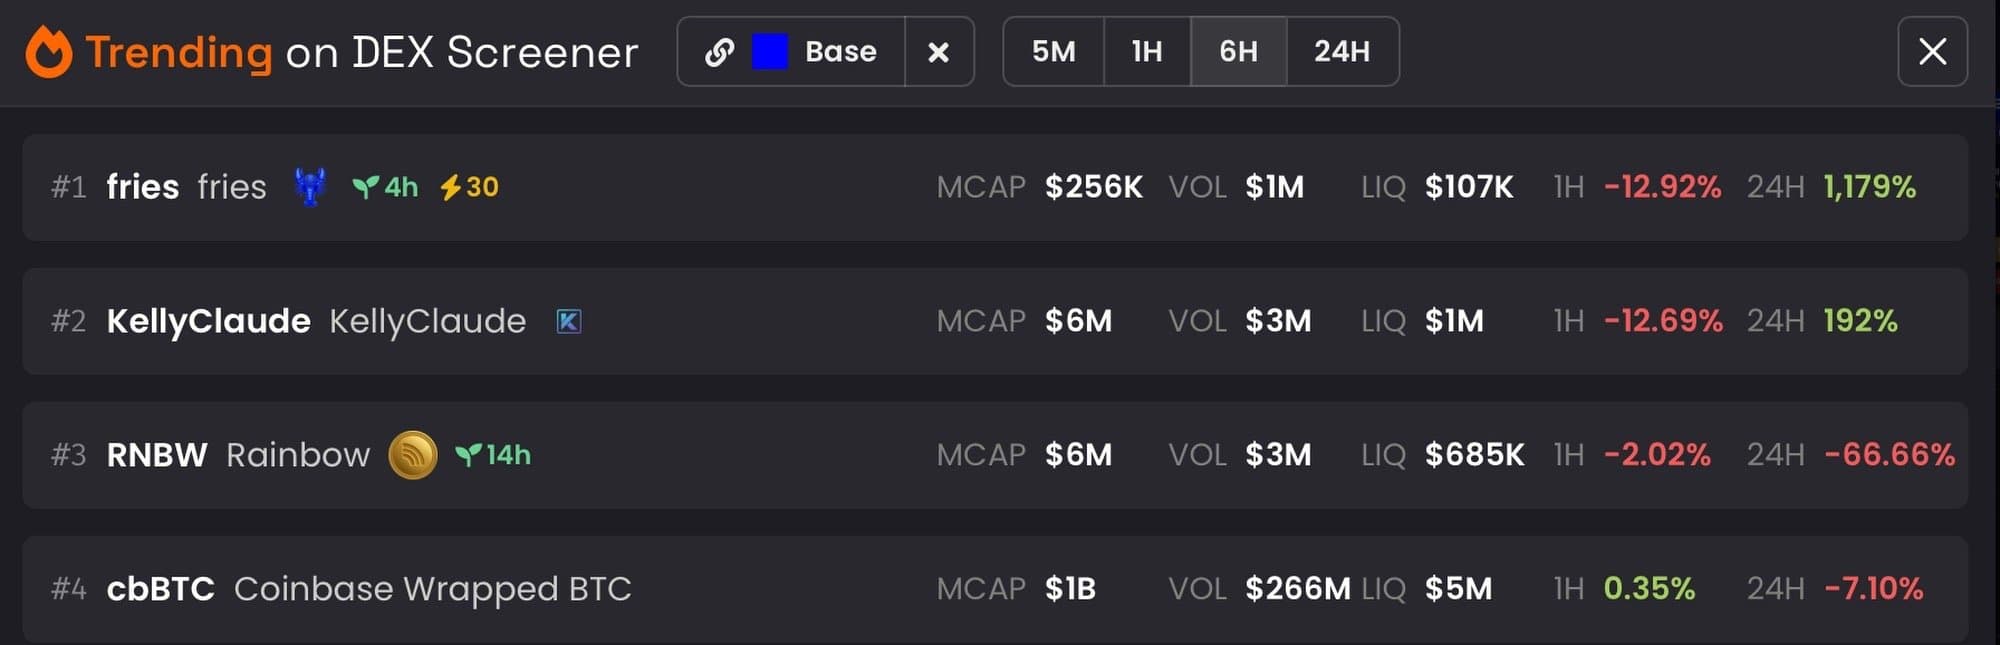Click the chain link icon beside Base
The image size is (2000, 645).
pos(719,52)
